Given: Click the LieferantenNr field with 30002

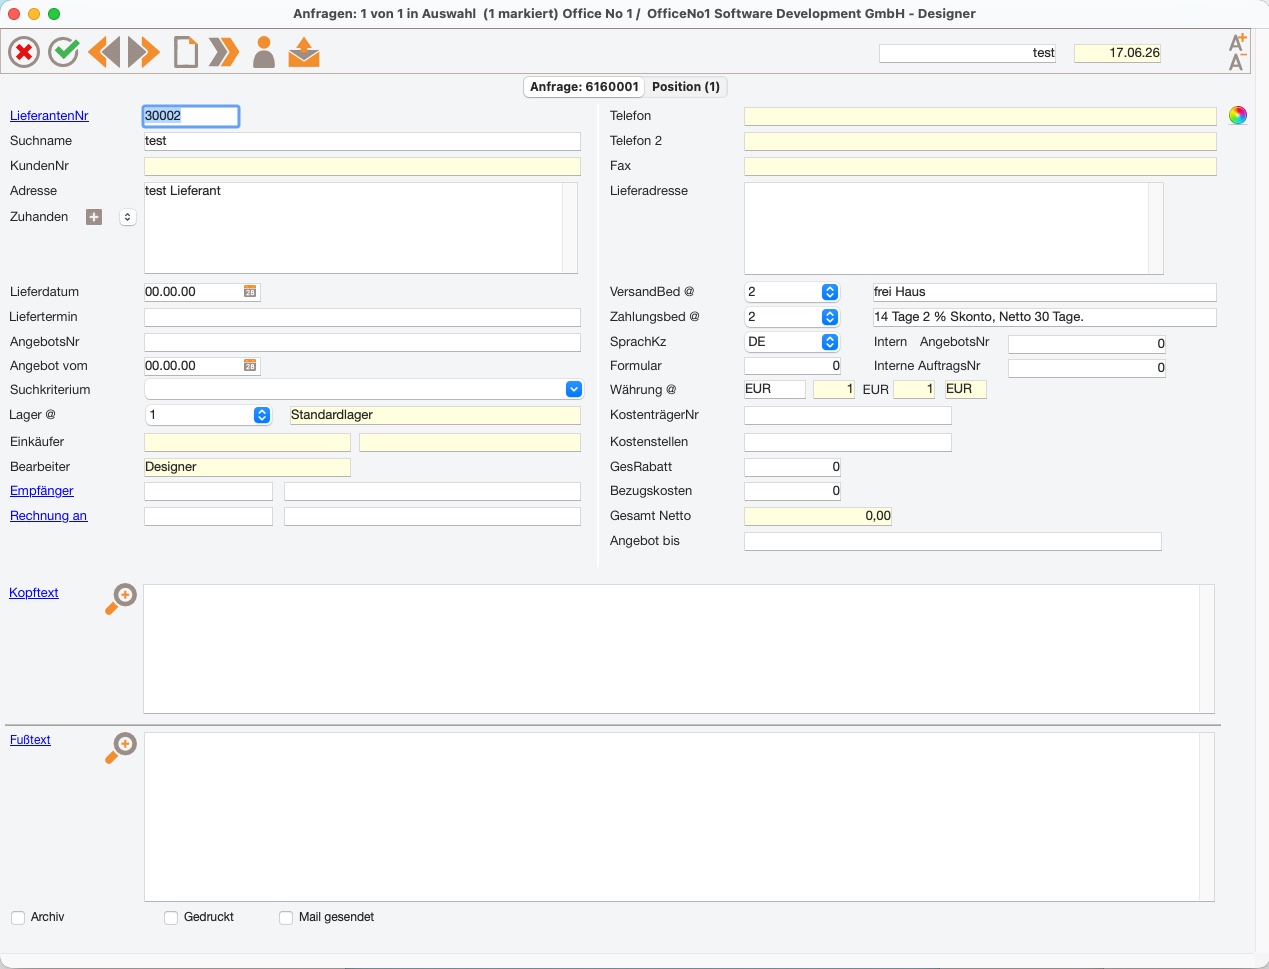Looking at the screenshot, I should tap(191, 116).
